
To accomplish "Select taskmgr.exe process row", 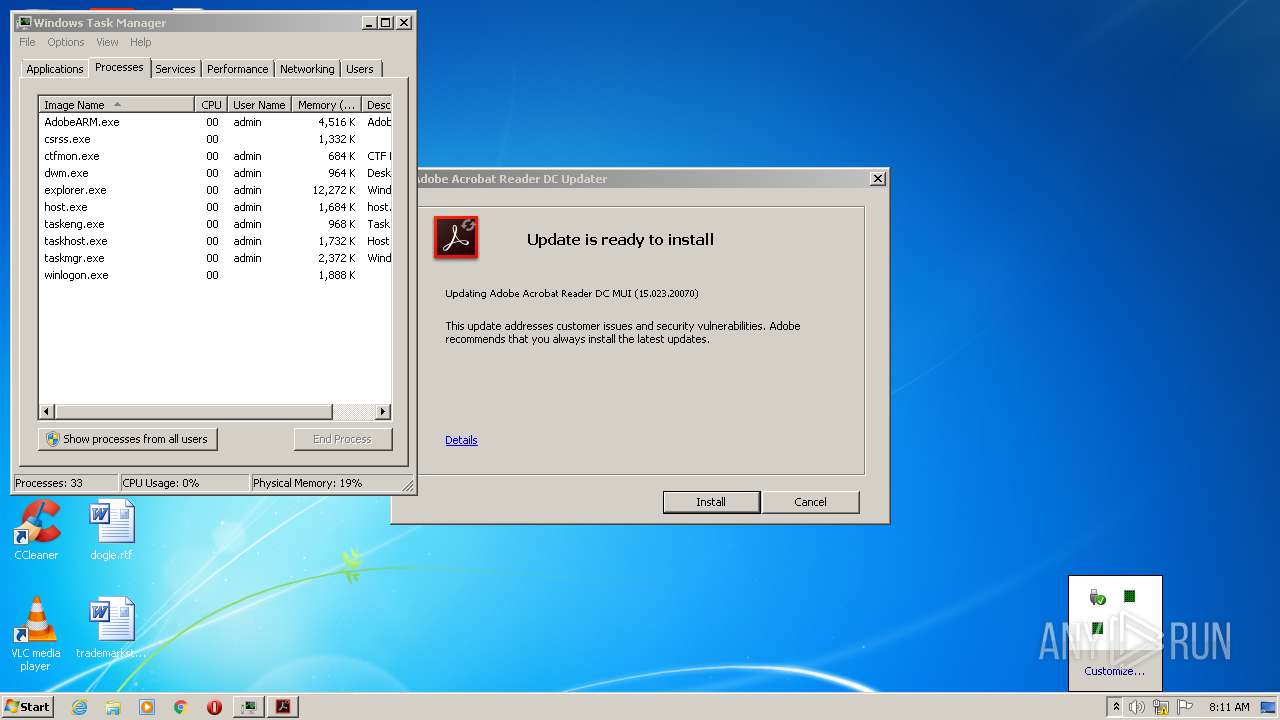I will (215, 258).
